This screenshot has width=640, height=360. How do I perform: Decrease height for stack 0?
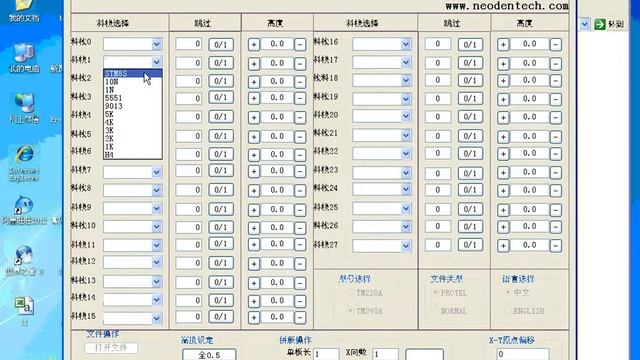coord(300,44)
